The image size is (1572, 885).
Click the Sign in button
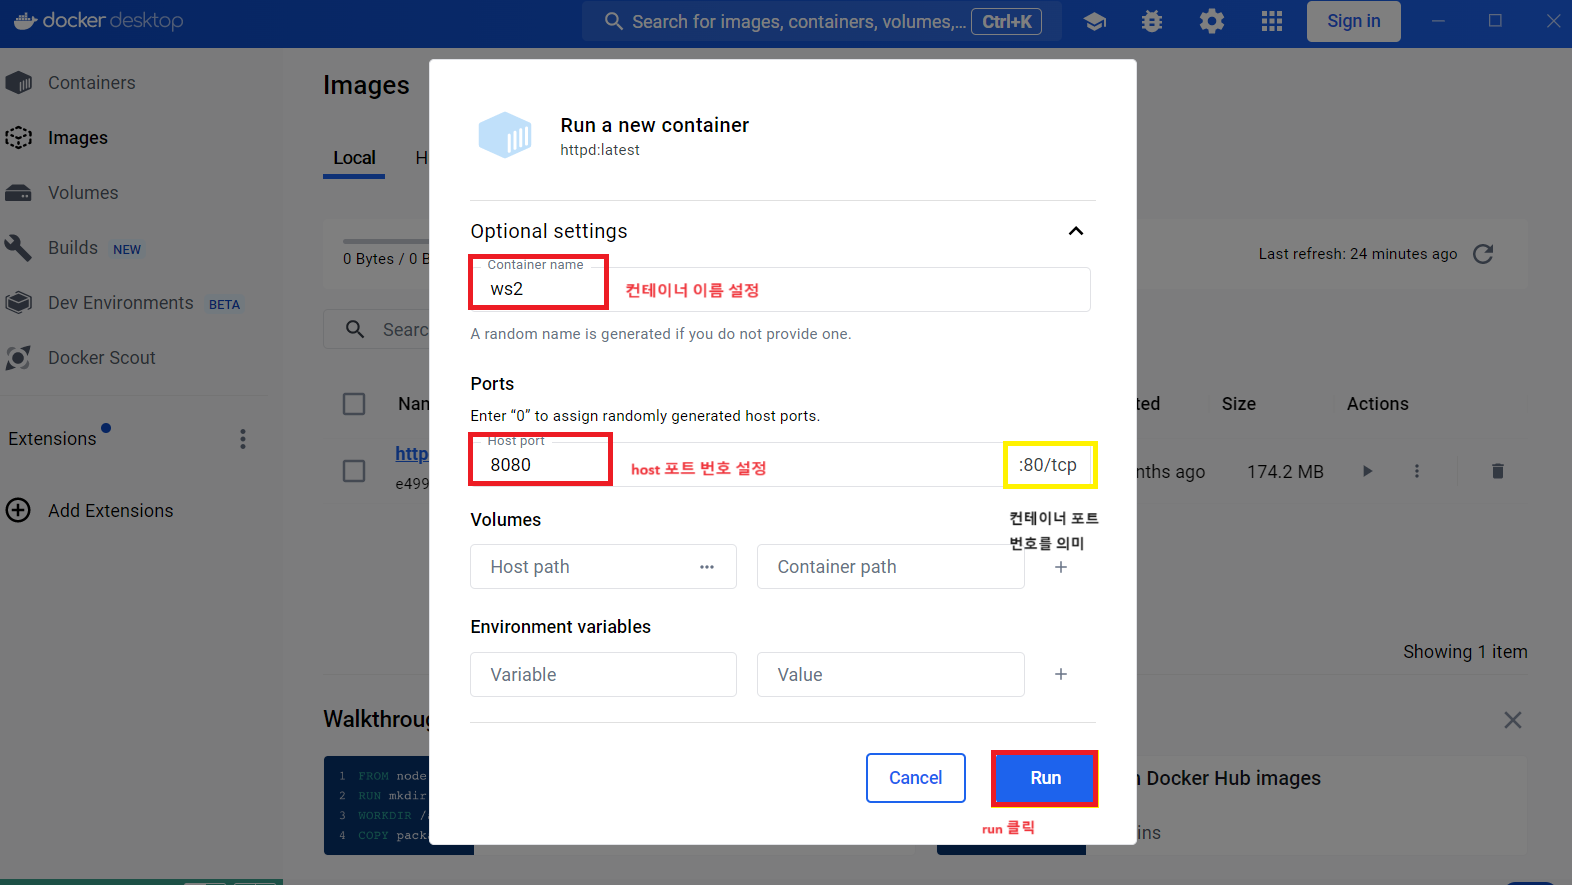1353,21
